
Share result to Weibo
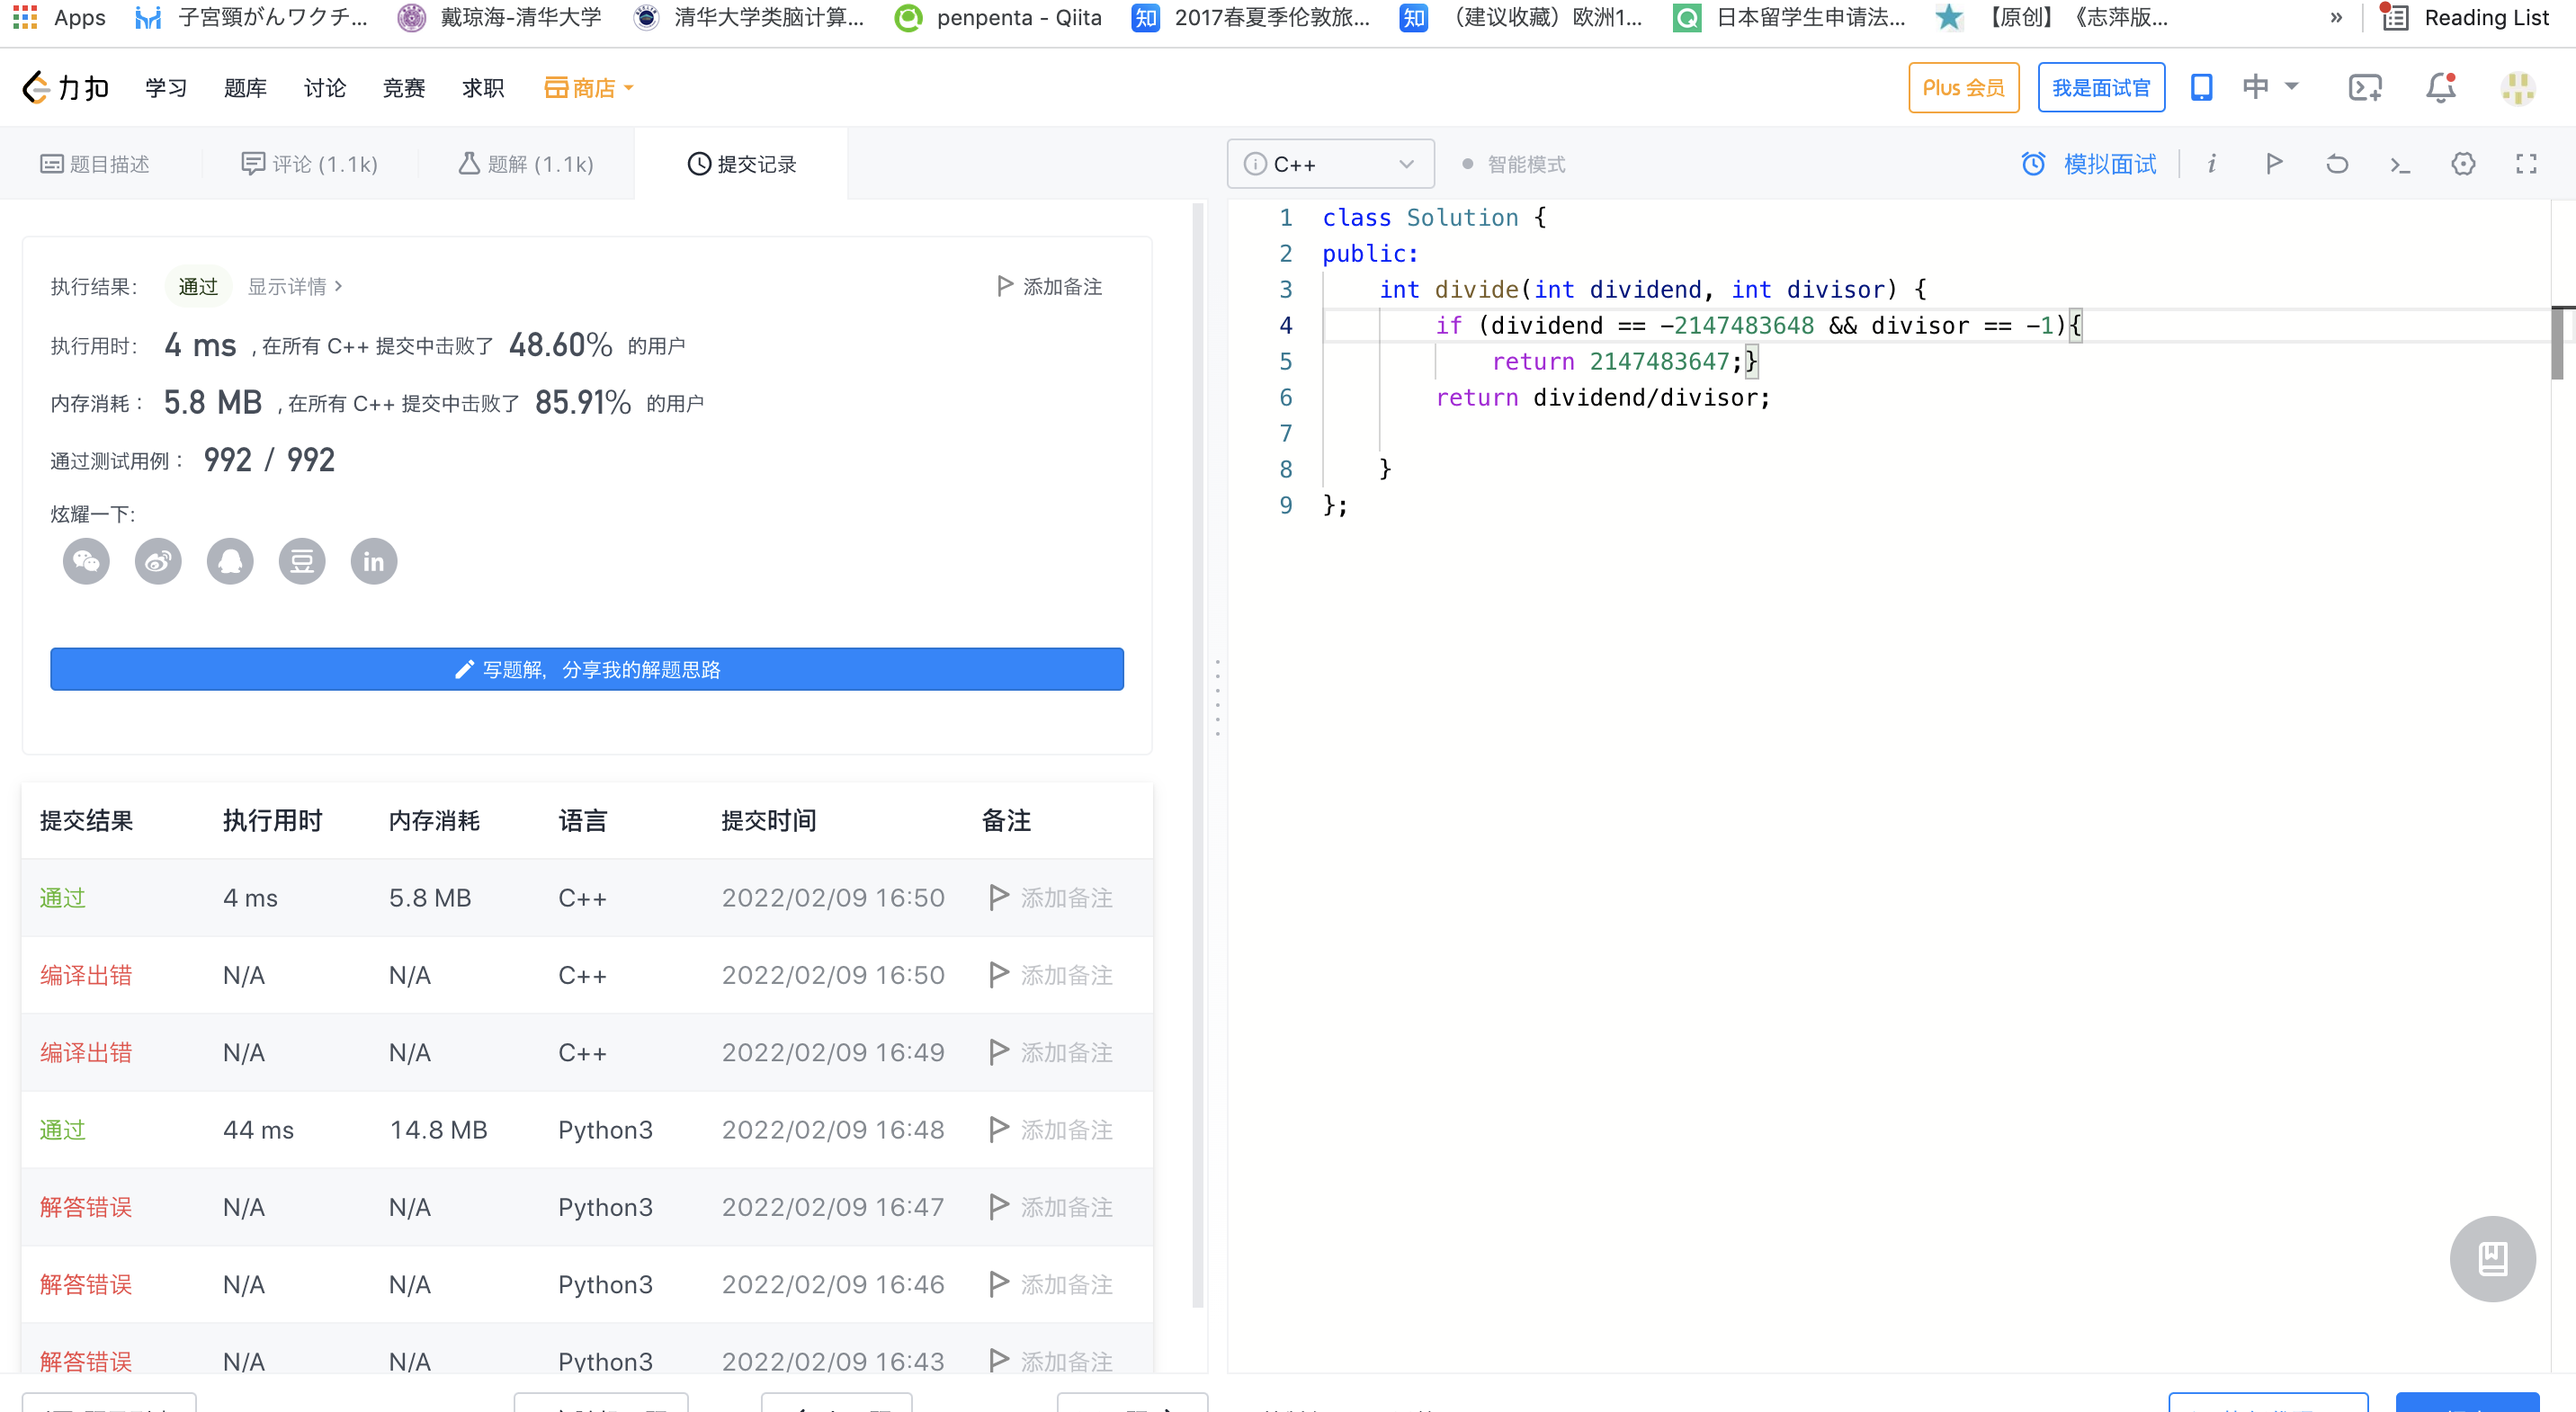[x=158, y=561]
